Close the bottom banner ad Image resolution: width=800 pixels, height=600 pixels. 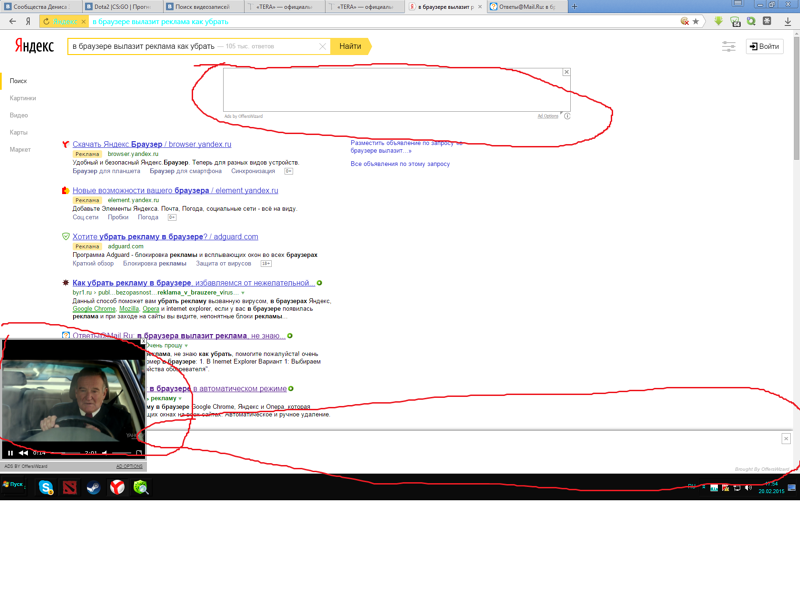(x=786, y=439)
